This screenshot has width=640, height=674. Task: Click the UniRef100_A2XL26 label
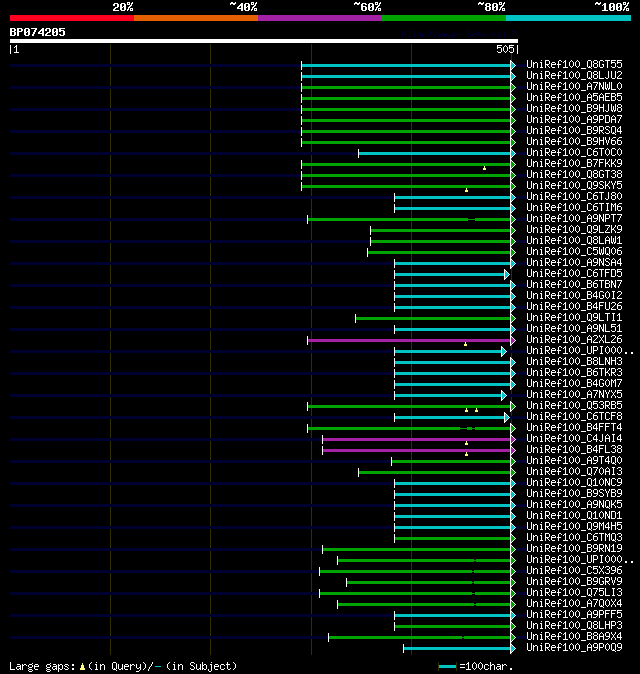574,340
